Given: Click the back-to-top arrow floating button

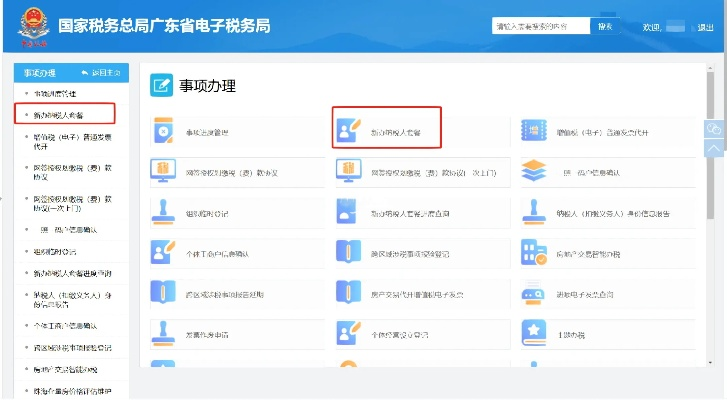Looking at the screenshot, I should 713,148.
